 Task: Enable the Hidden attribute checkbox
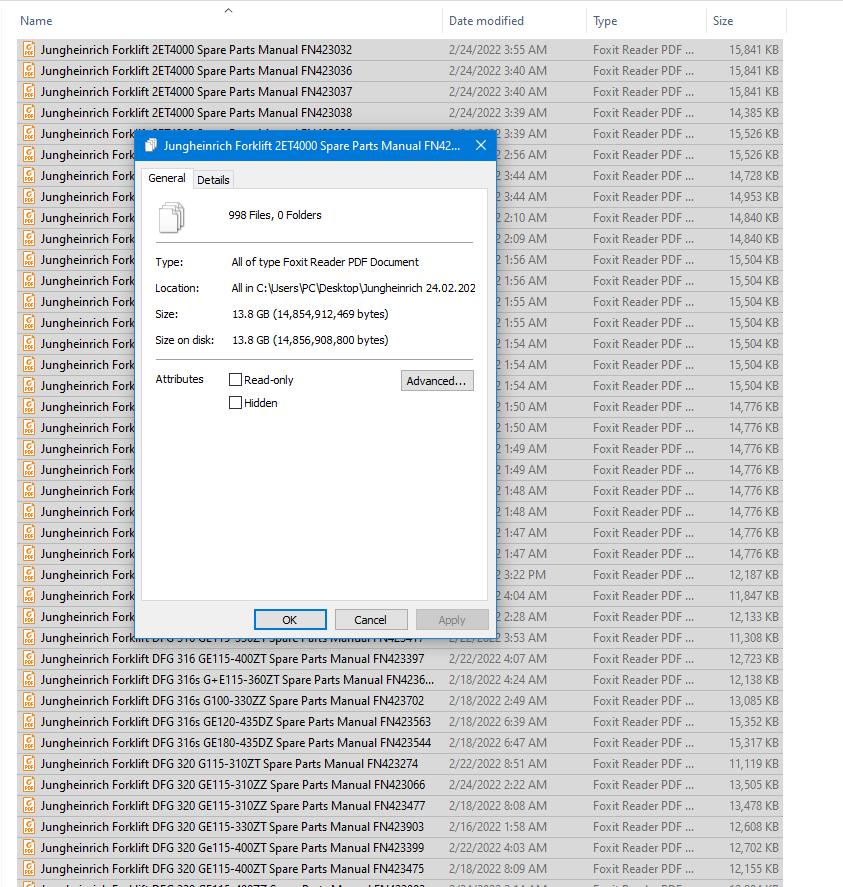[x=235, y=403]
